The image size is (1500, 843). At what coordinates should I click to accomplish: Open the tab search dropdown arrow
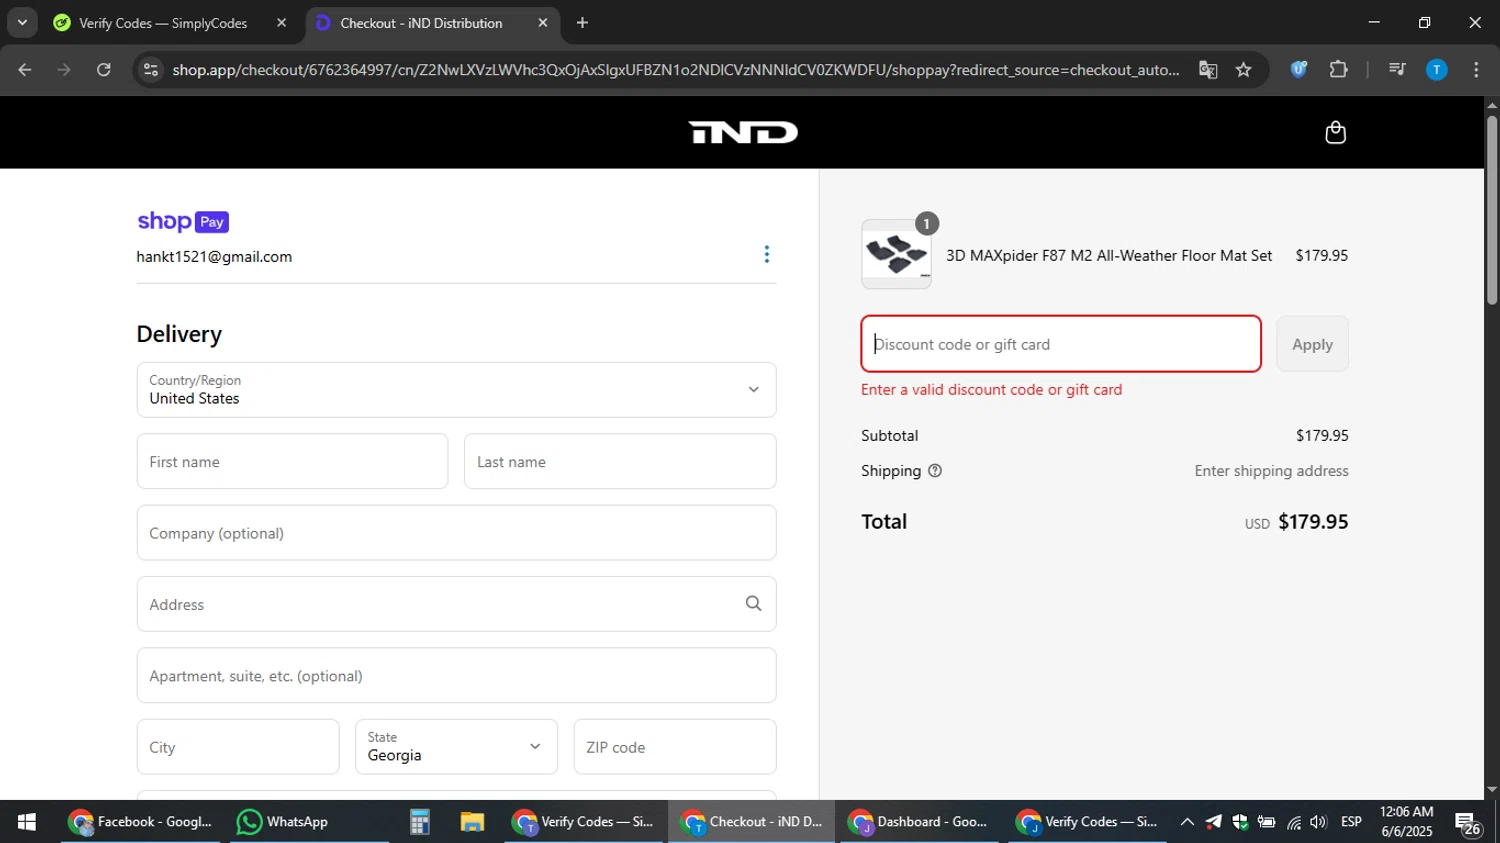point(22,22)
